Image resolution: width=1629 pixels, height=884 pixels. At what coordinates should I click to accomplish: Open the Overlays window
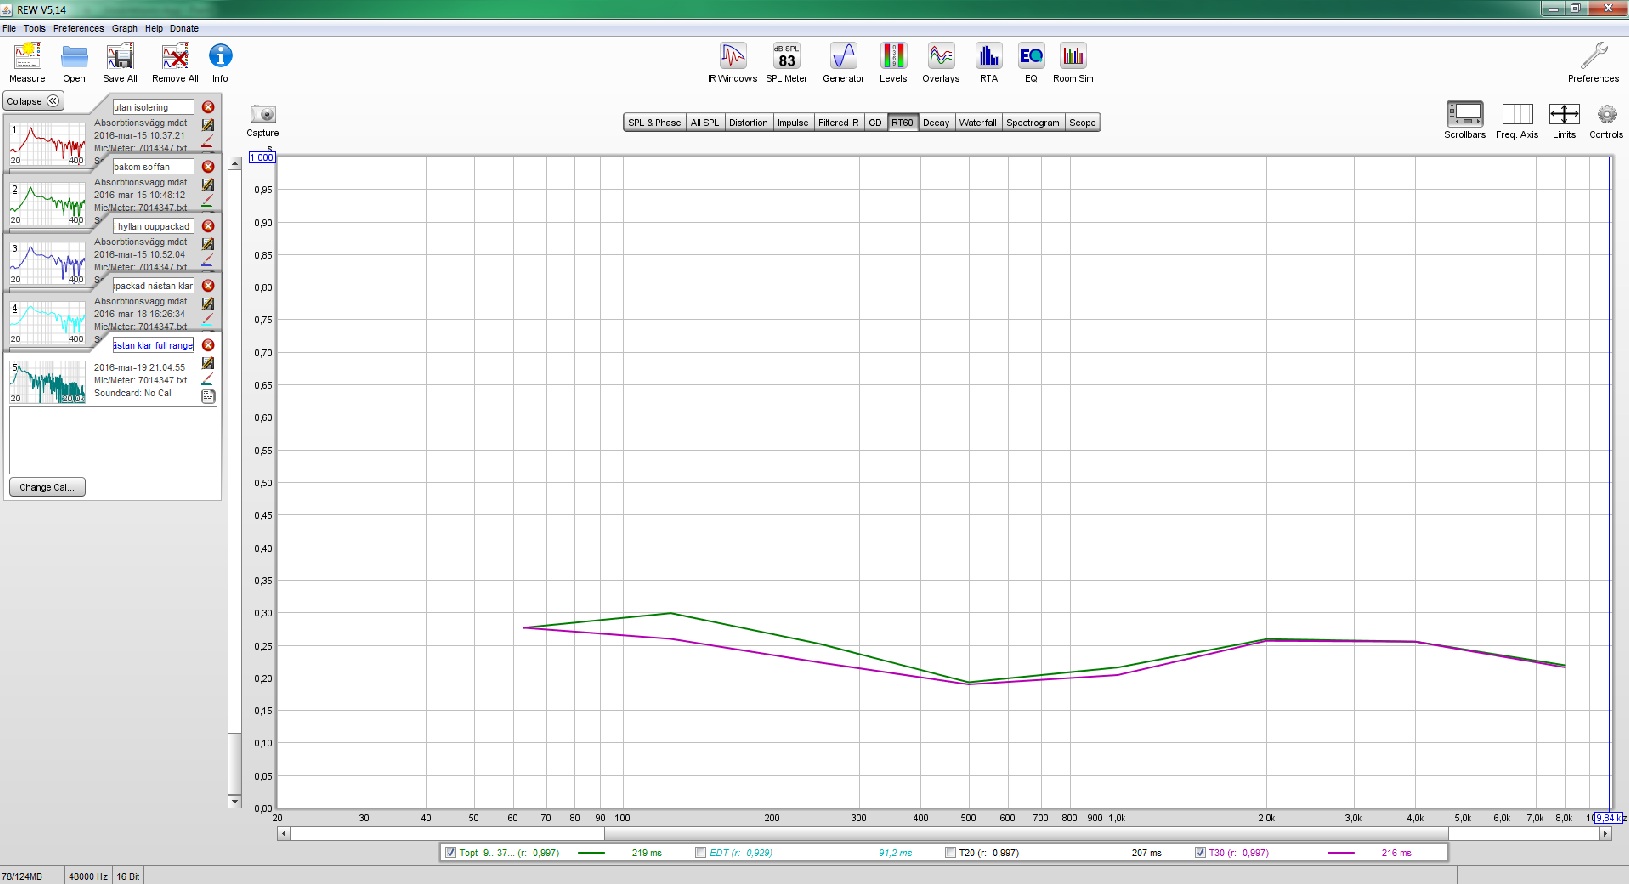940,58
